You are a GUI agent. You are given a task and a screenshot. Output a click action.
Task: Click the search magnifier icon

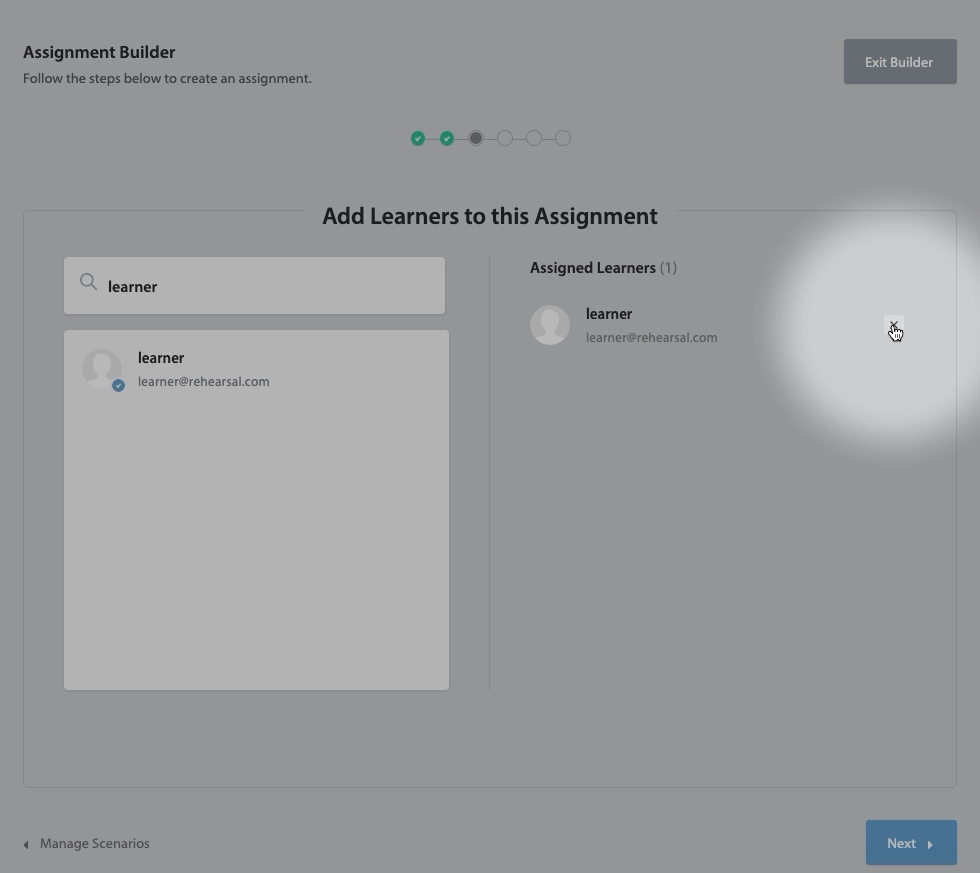click(x=88, y=282)
